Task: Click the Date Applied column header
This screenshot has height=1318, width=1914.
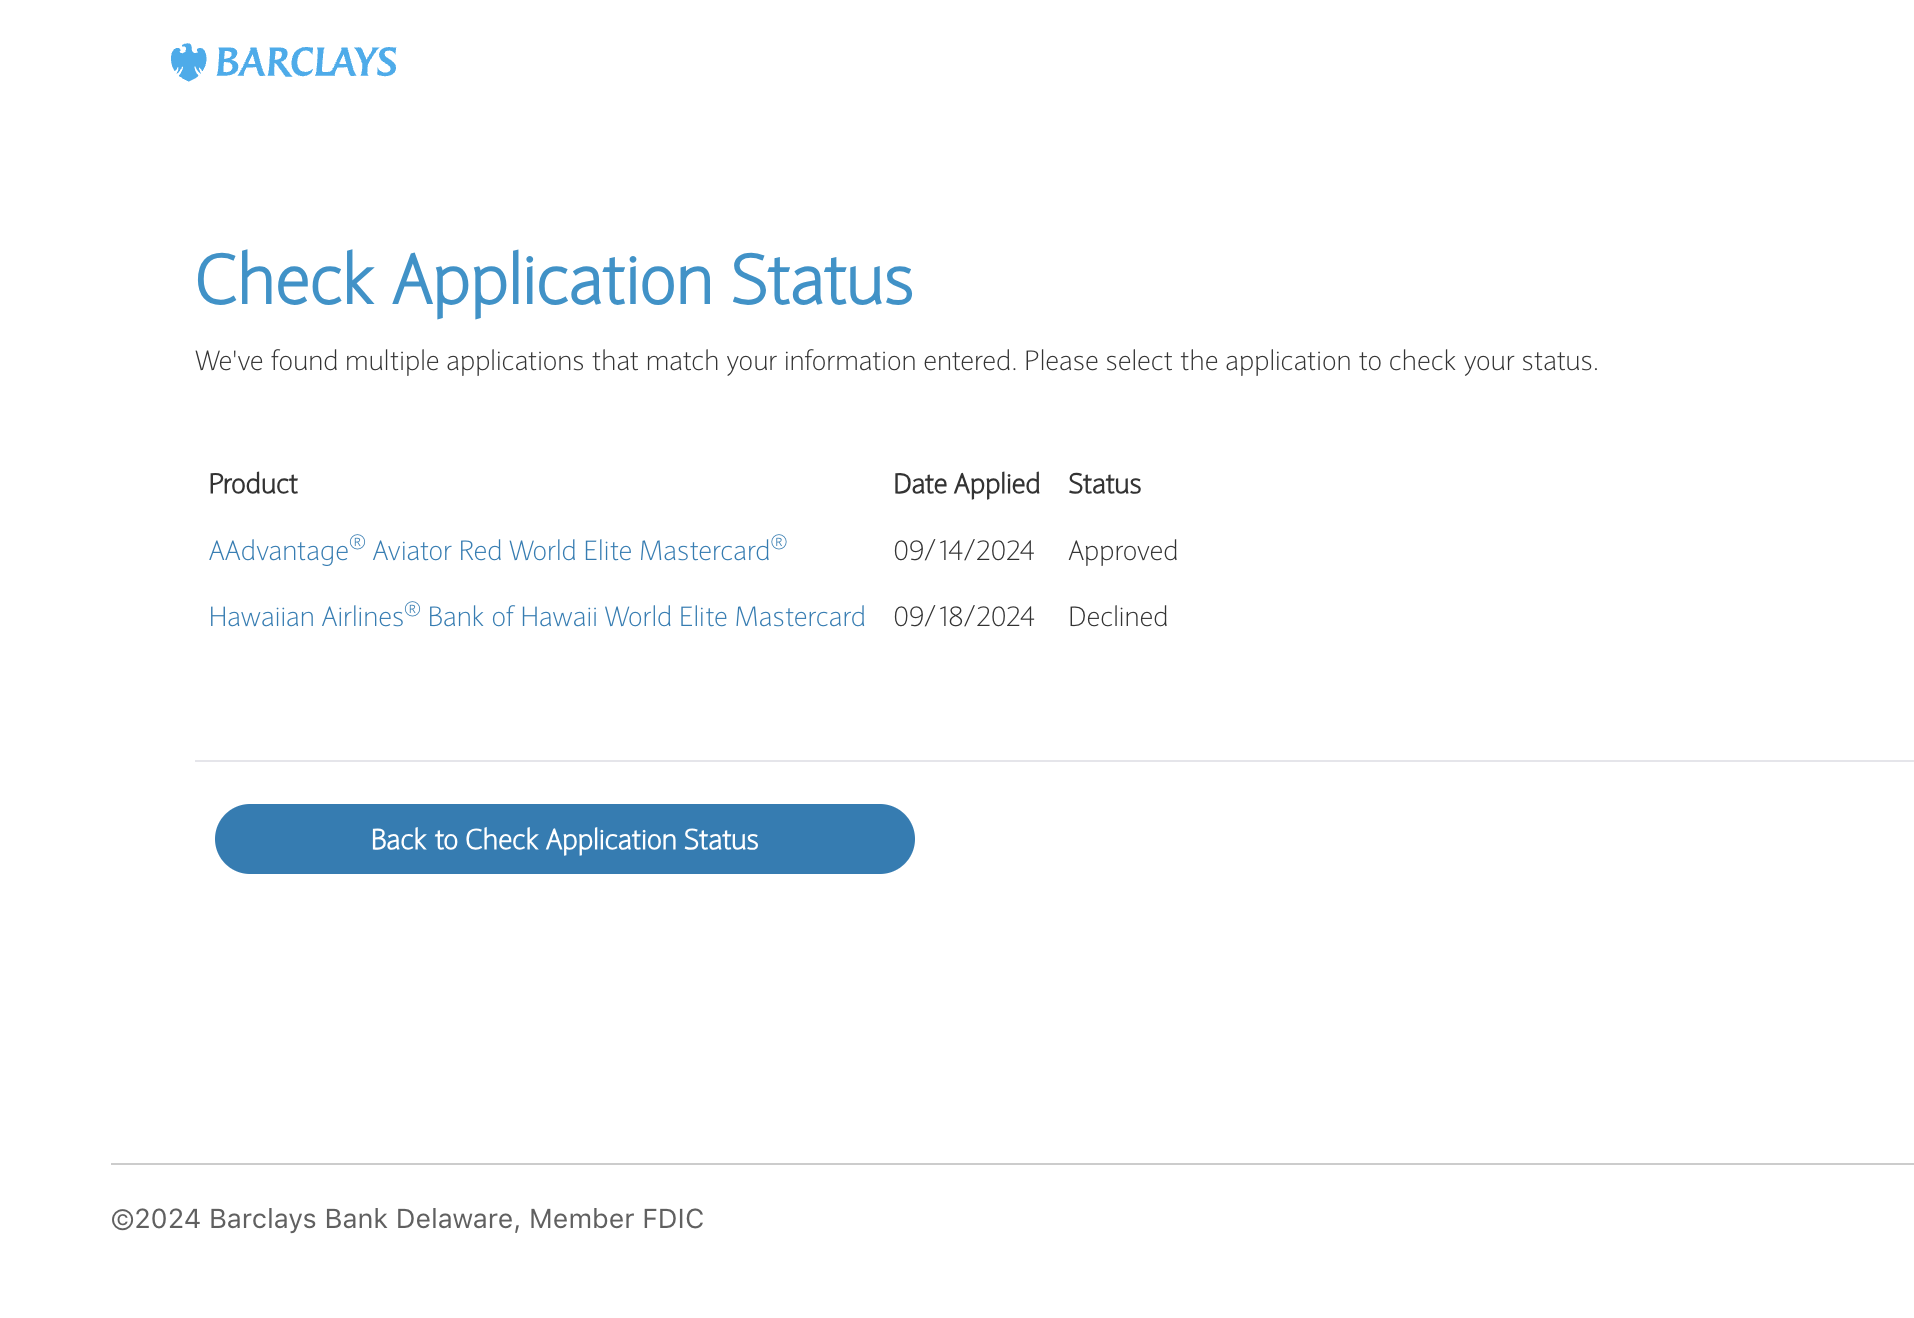Action: 966,484
